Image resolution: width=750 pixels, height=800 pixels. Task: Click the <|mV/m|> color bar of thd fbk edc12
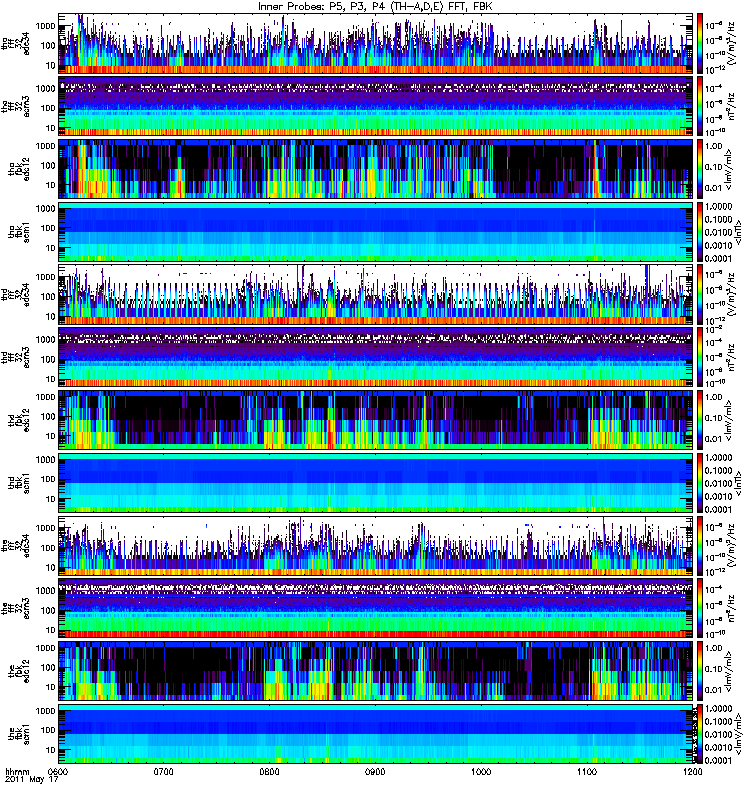[699, 420]
